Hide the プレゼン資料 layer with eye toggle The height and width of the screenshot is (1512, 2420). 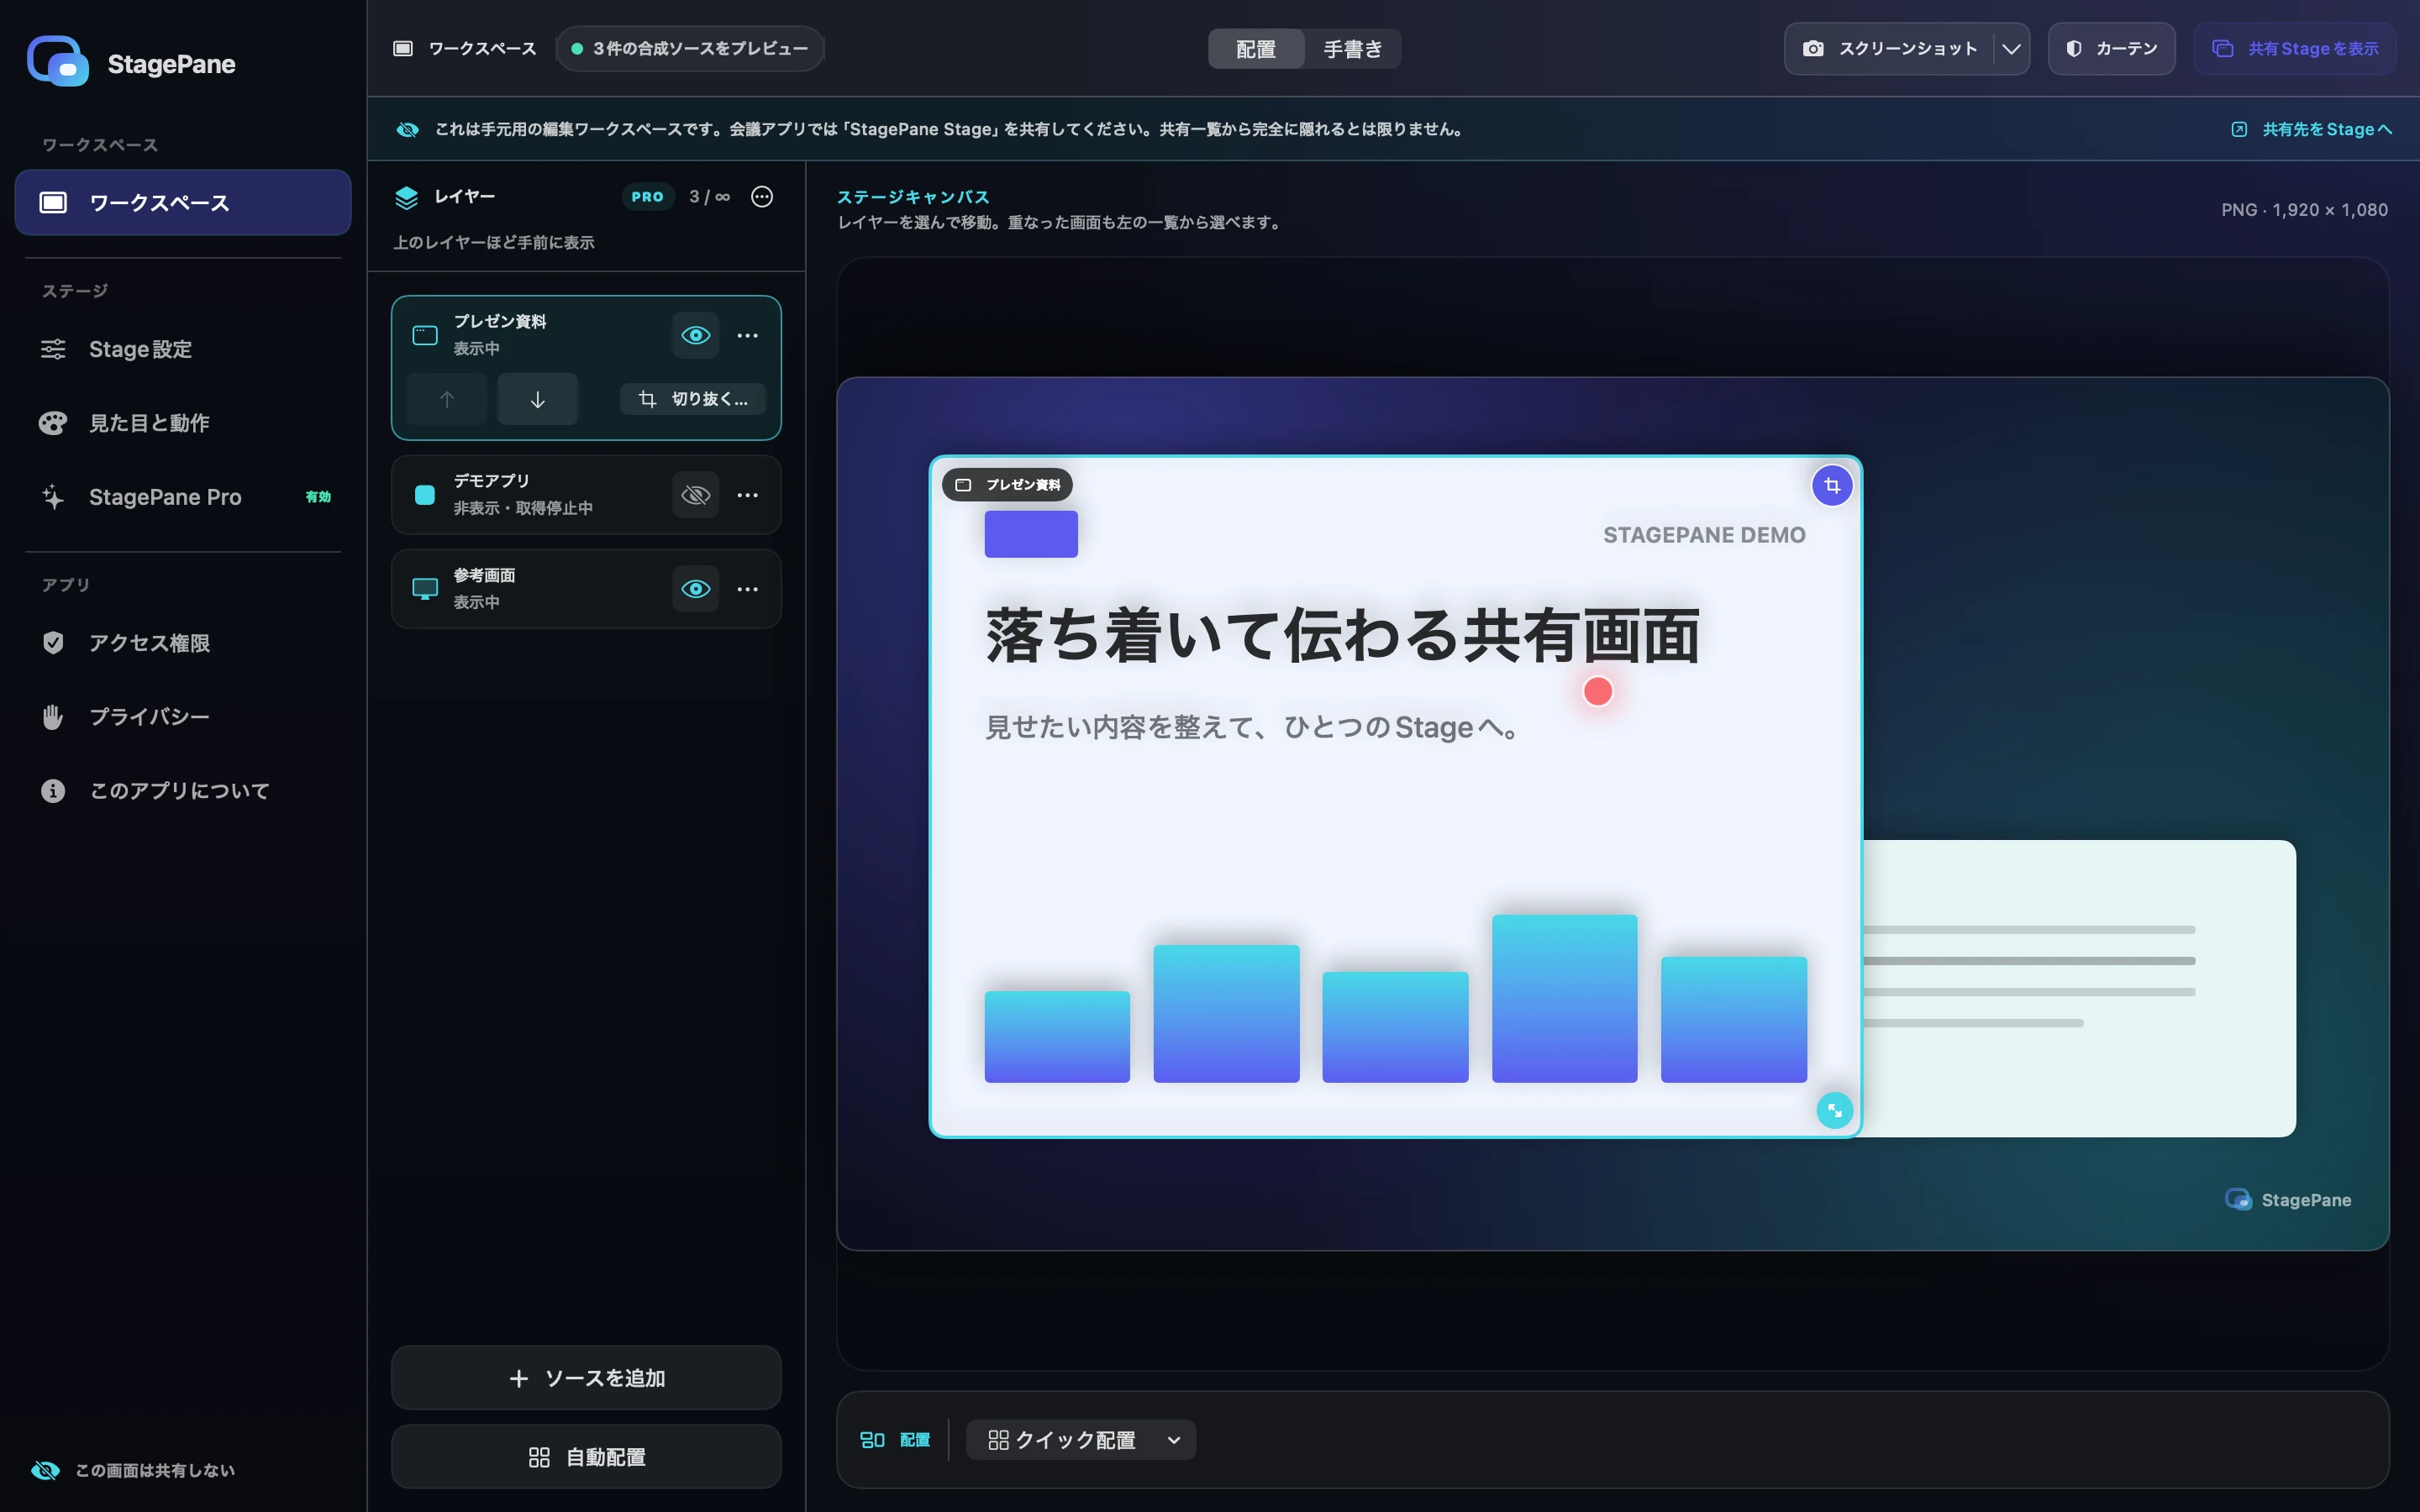(x=695, y=336)
